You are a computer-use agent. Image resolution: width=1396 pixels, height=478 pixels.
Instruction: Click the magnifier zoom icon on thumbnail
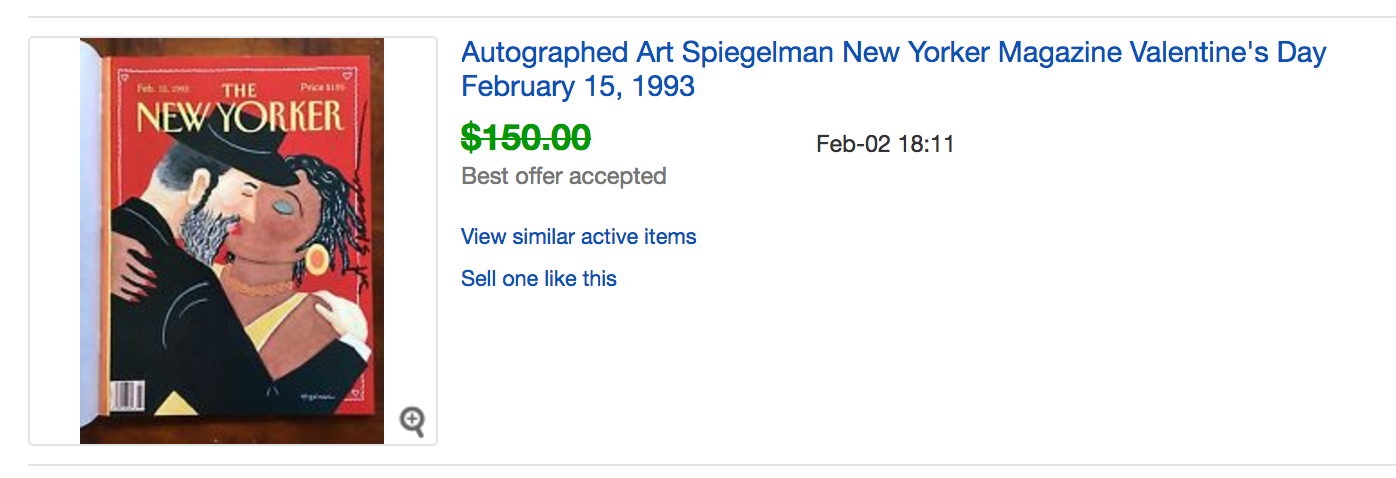pyautogui.click(x=412, y=421)
